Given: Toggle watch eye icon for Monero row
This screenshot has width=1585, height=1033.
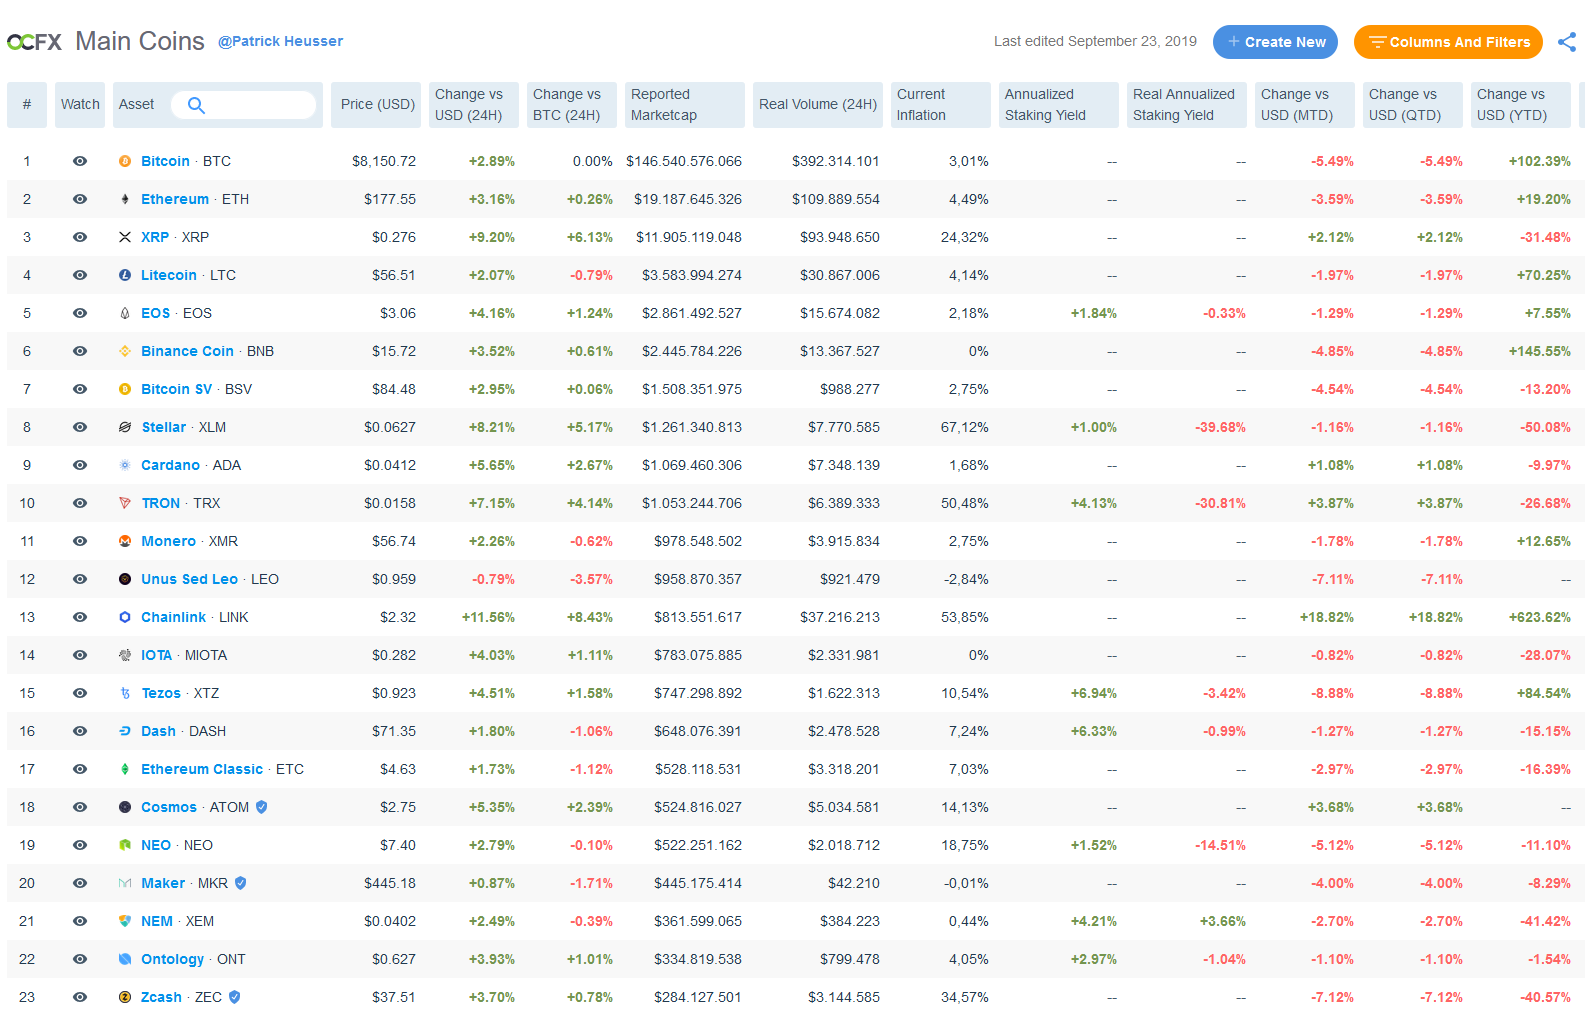Looking at the screenshot, I should tap(80, 541).
